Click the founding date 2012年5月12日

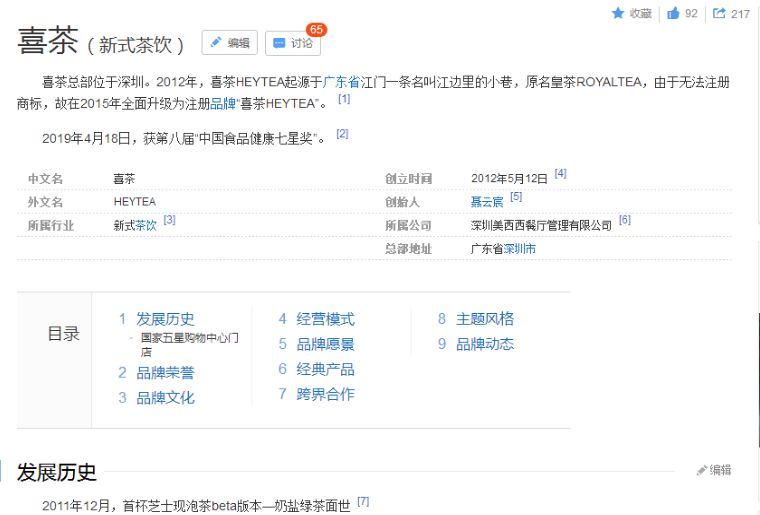tap(509, 179)
